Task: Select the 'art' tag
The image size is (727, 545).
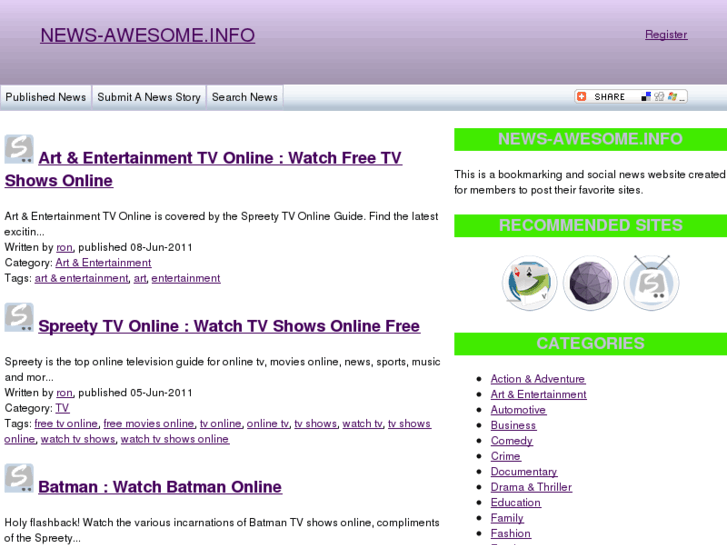Action: pos(140,278)
